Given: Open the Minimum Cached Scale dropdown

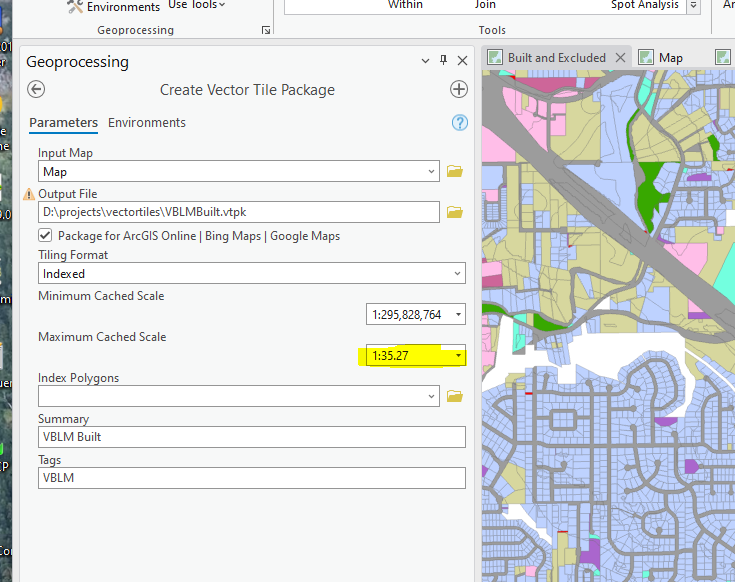Looking at the screenshot, I should (458, 315).
